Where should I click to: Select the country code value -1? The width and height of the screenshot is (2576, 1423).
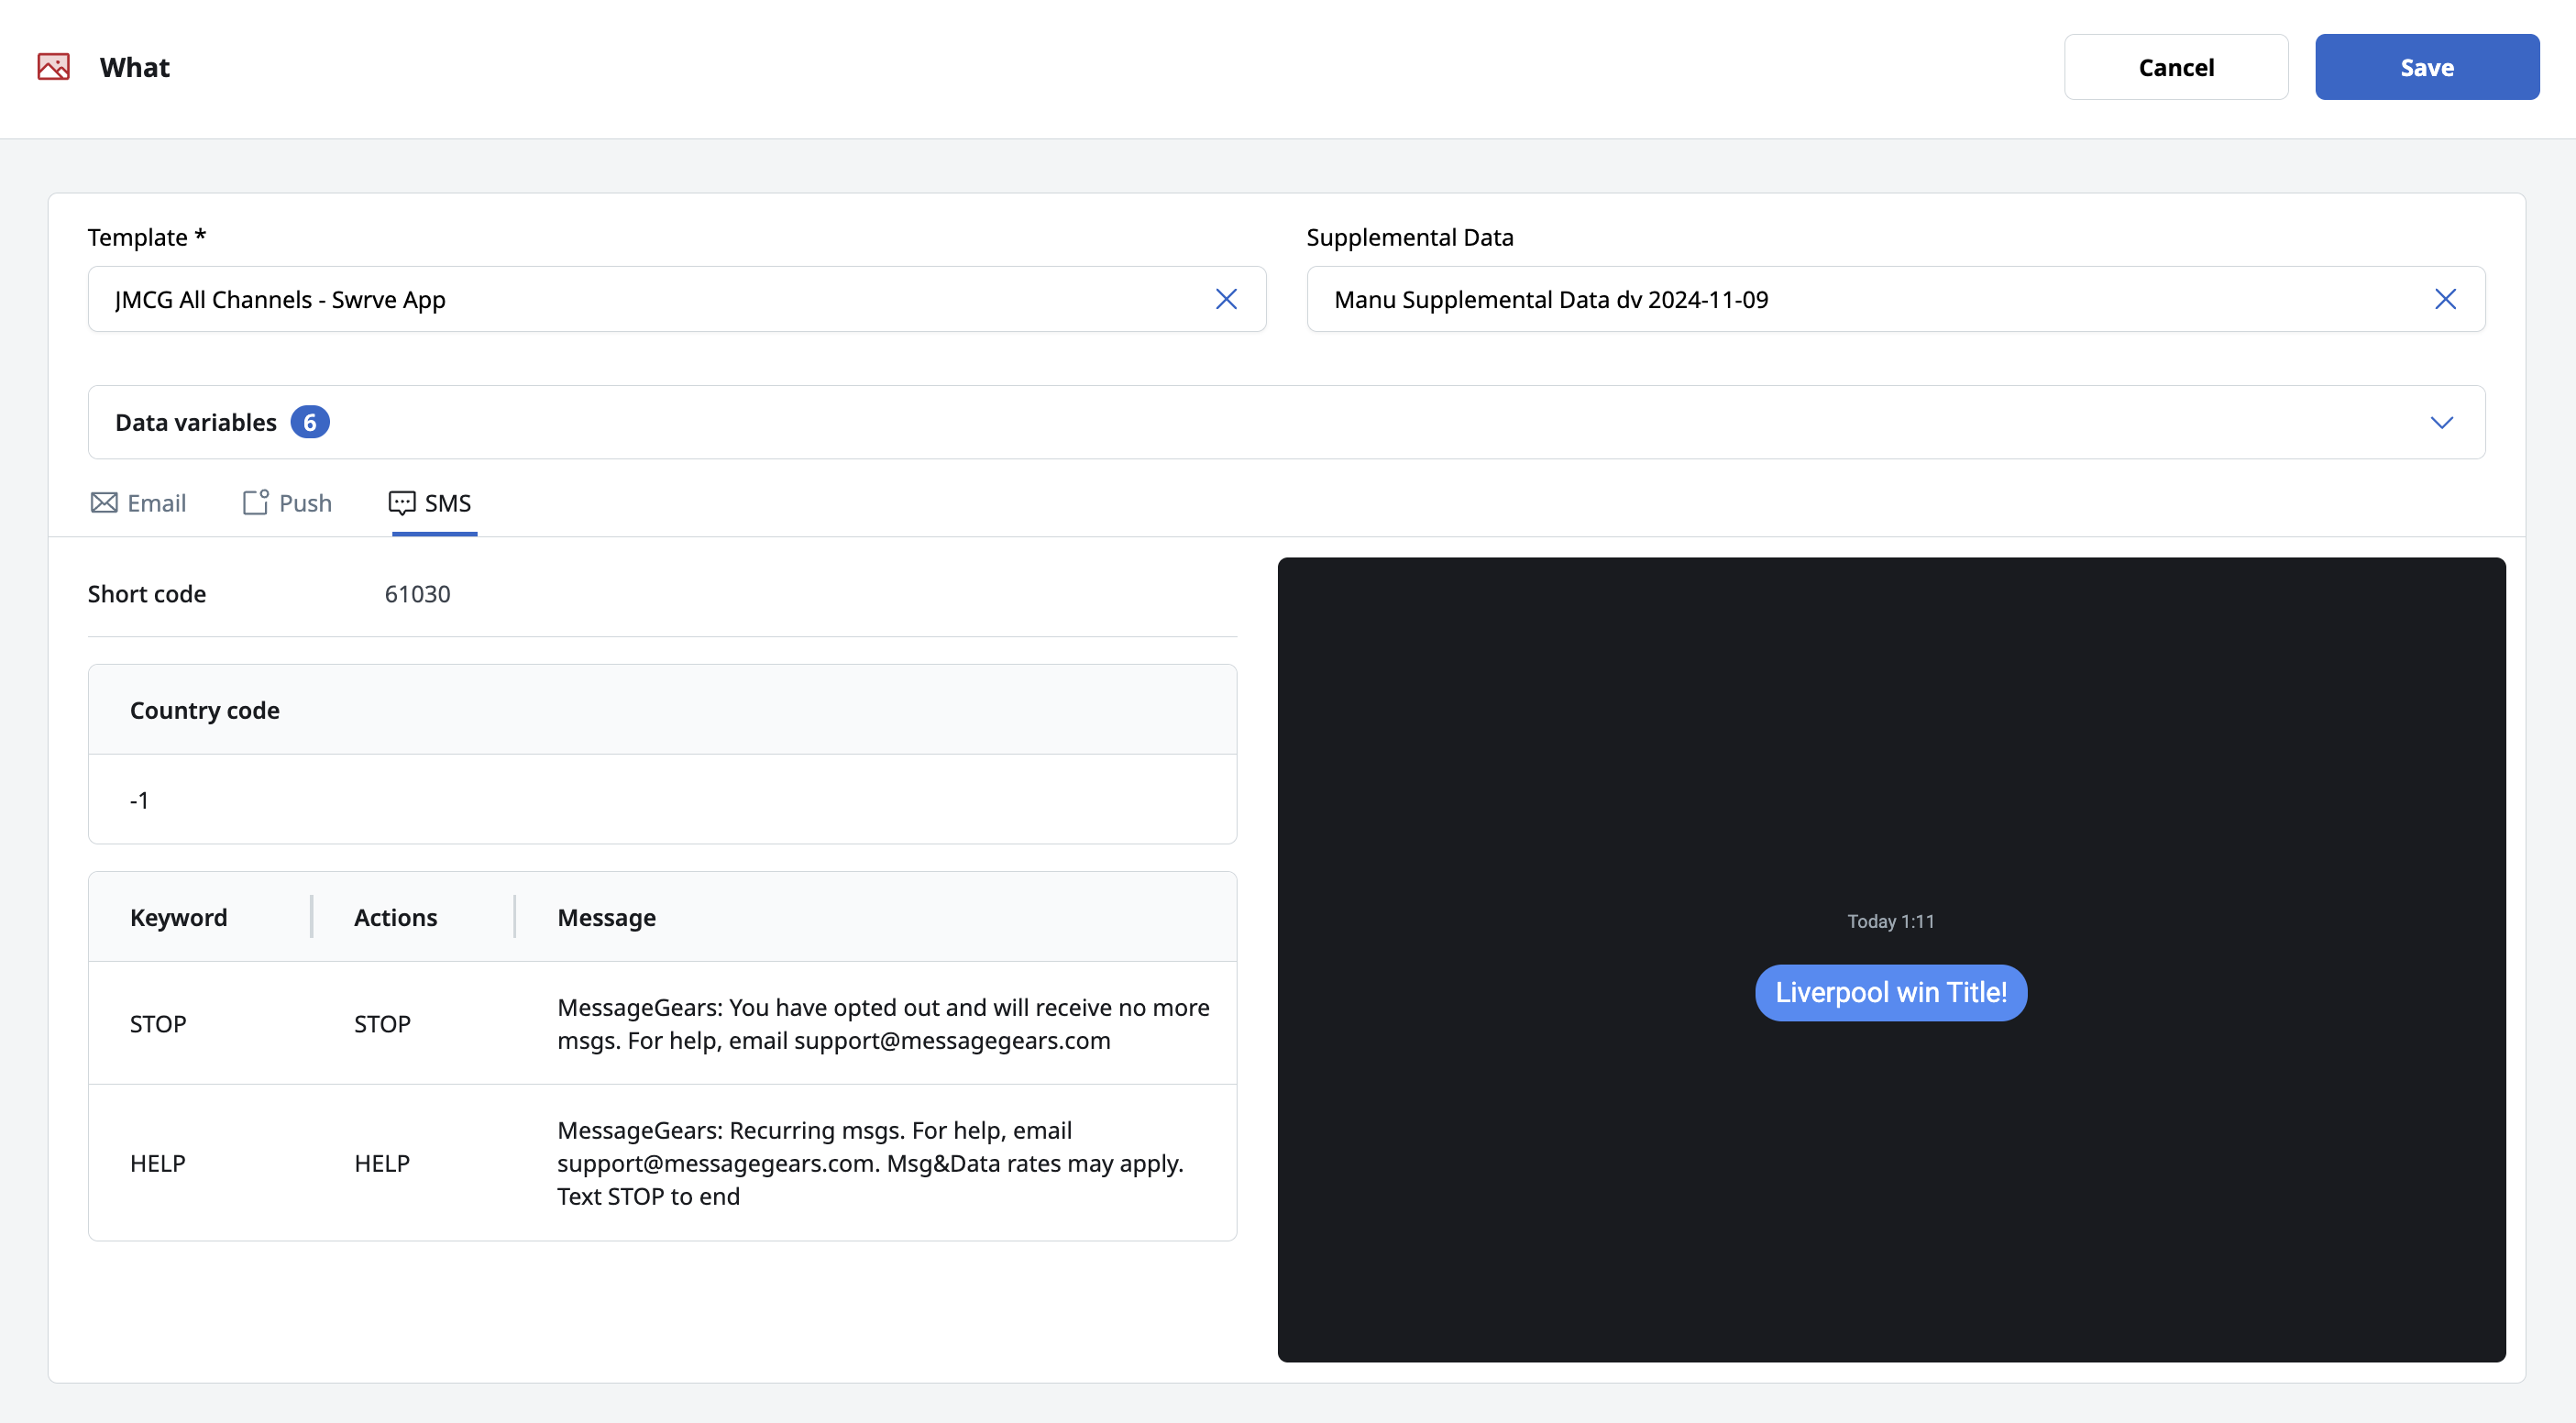click(x=139, y=800)
